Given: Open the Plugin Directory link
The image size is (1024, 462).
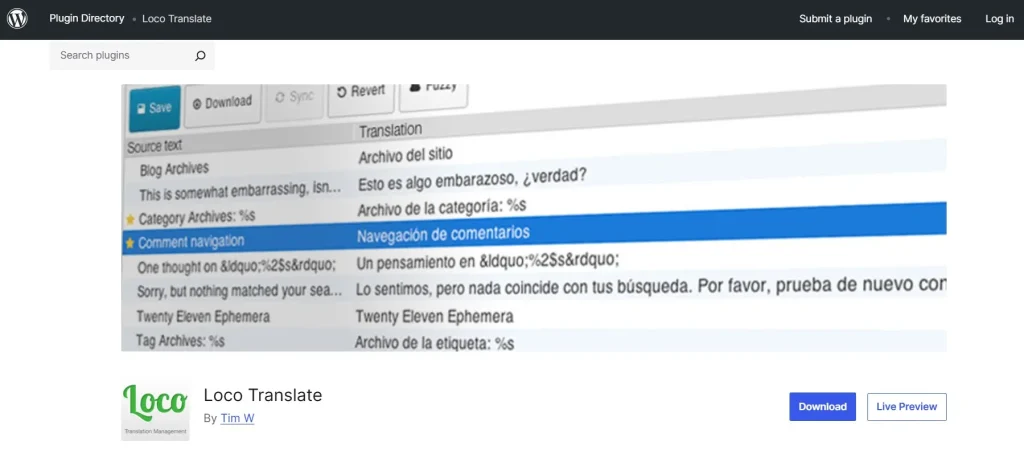Looking at the screenshot, I should point(86,18).
